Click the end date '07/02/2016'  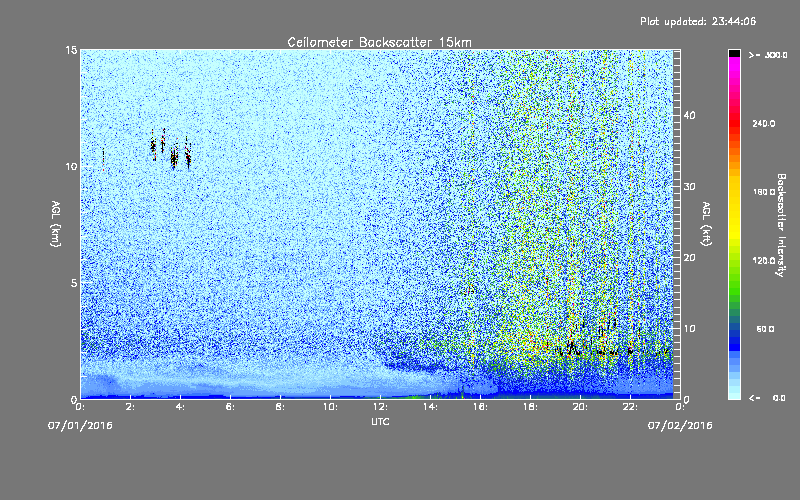pyautogui.click(x=680, y=426)
